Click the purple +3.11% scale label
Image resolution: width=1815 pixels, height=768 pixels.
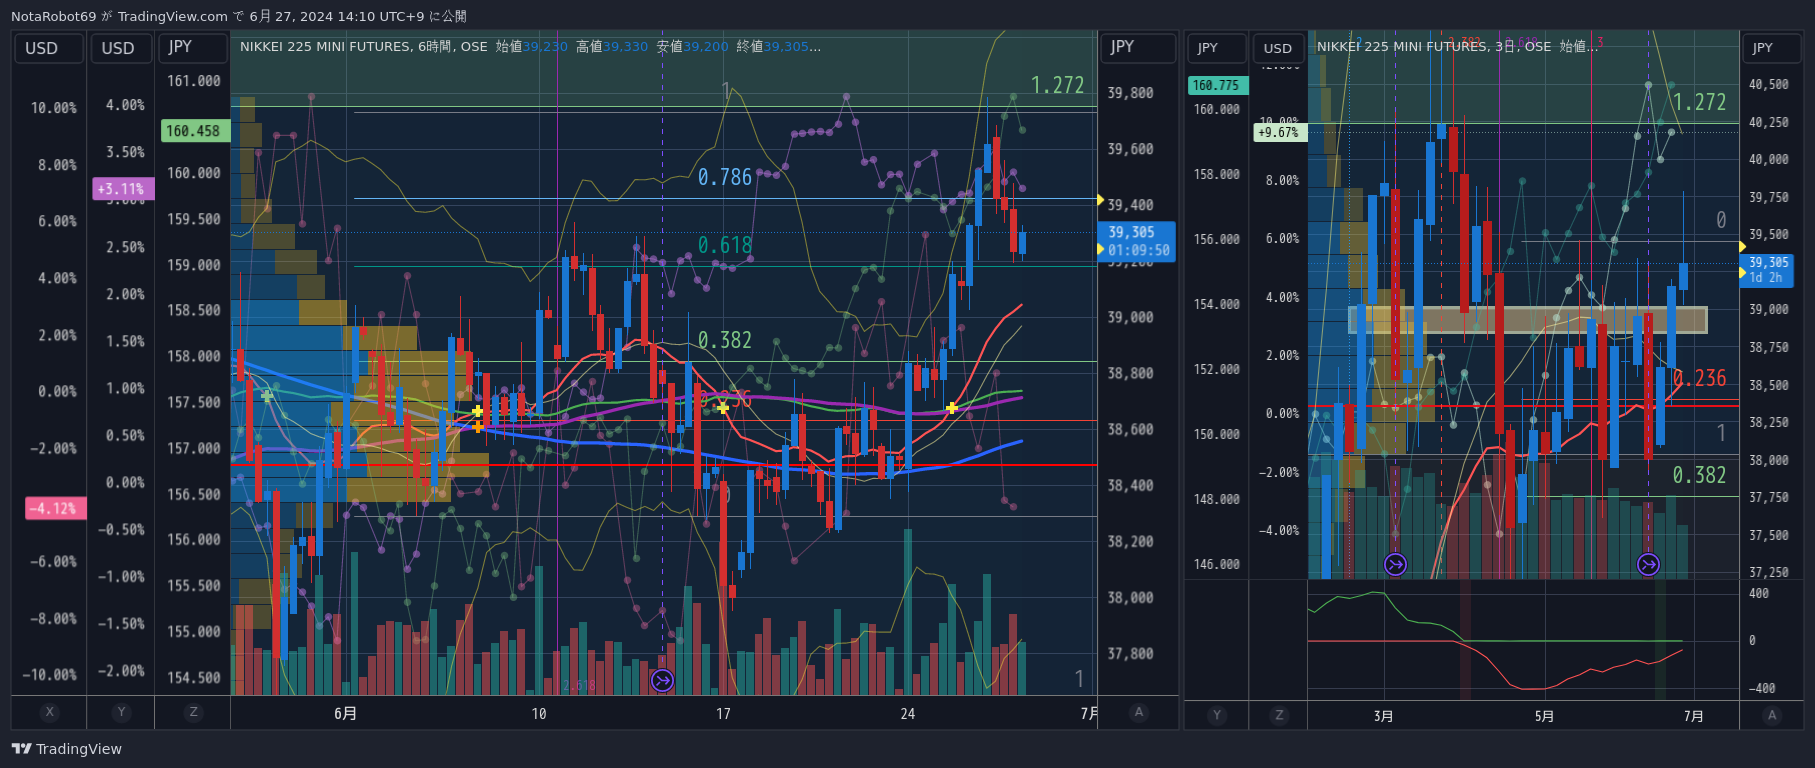123,189
